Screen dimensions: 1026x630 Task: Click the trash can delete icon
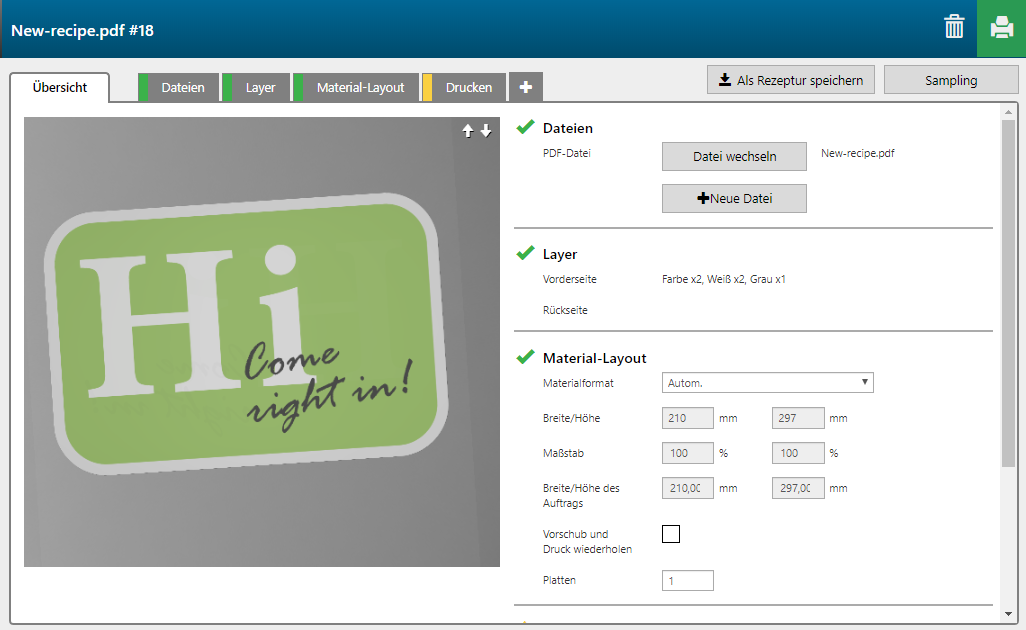pyautogui.click(x=954, y=28)
